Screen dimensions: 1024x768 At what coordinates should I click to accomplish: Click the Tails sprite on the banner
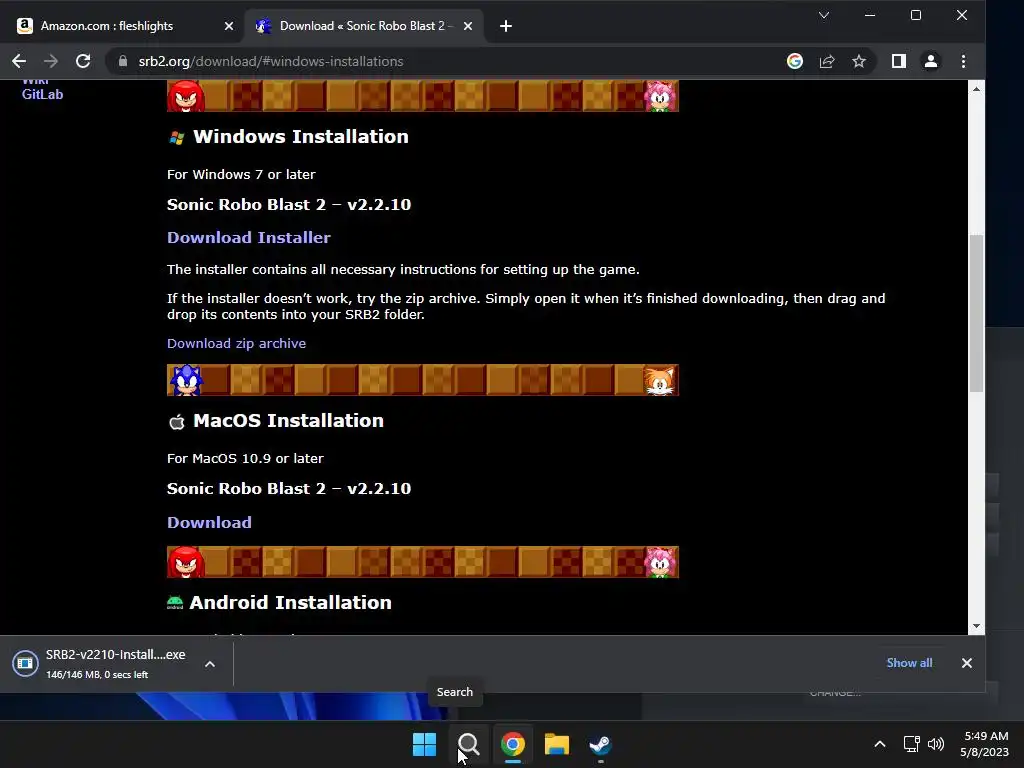[x=660, y=380]
